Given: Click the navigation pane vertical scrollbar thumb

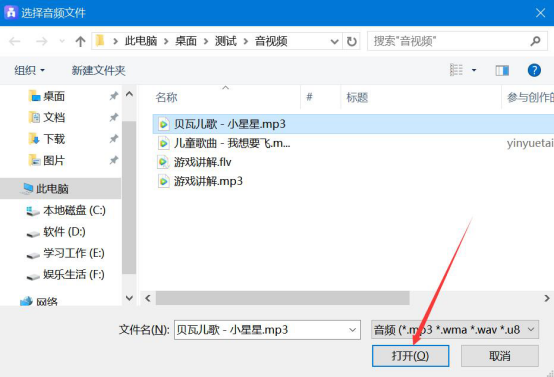Looking at the screenshot, I should point(129,197).
